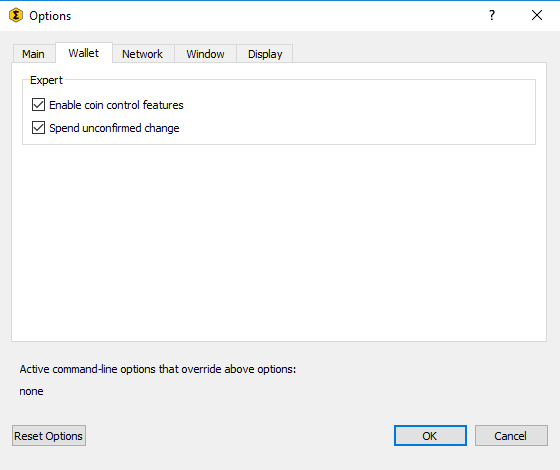Viewport: 560px width, 470px height.
Task: Toggle the Enable coin control features checkbox
Action: point(39,105)
